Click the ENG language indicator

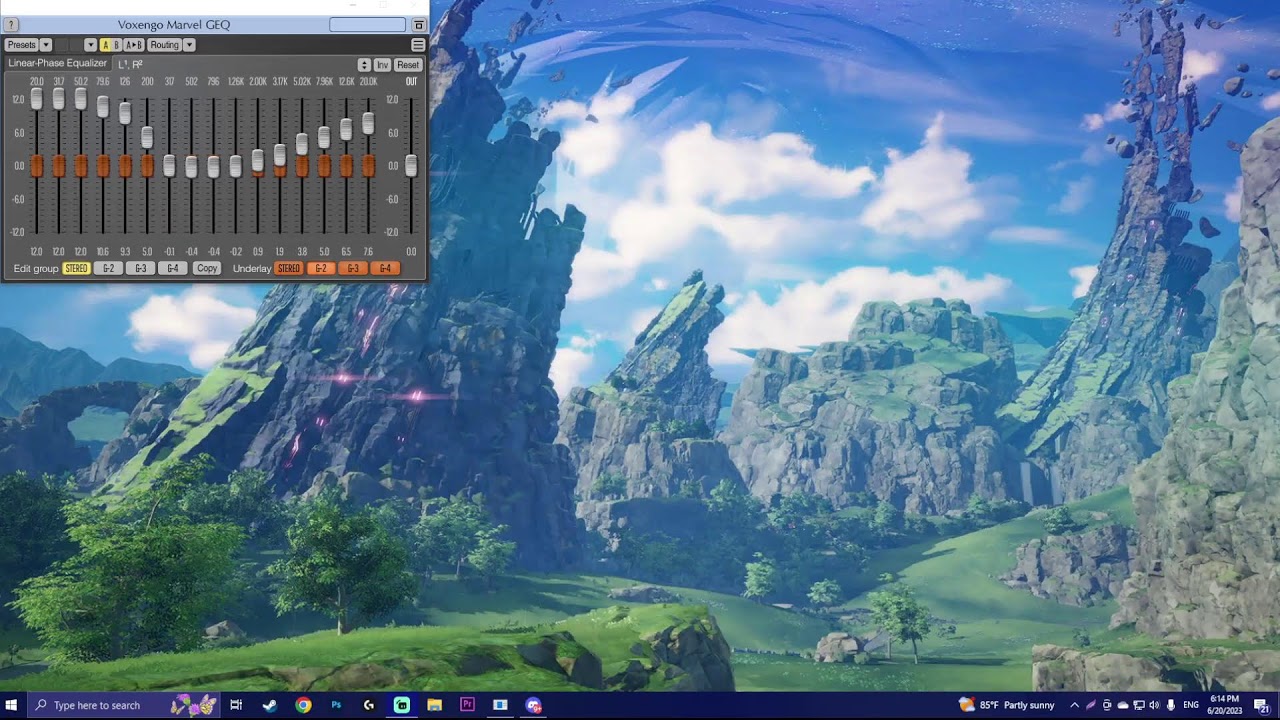[1191, 705]
